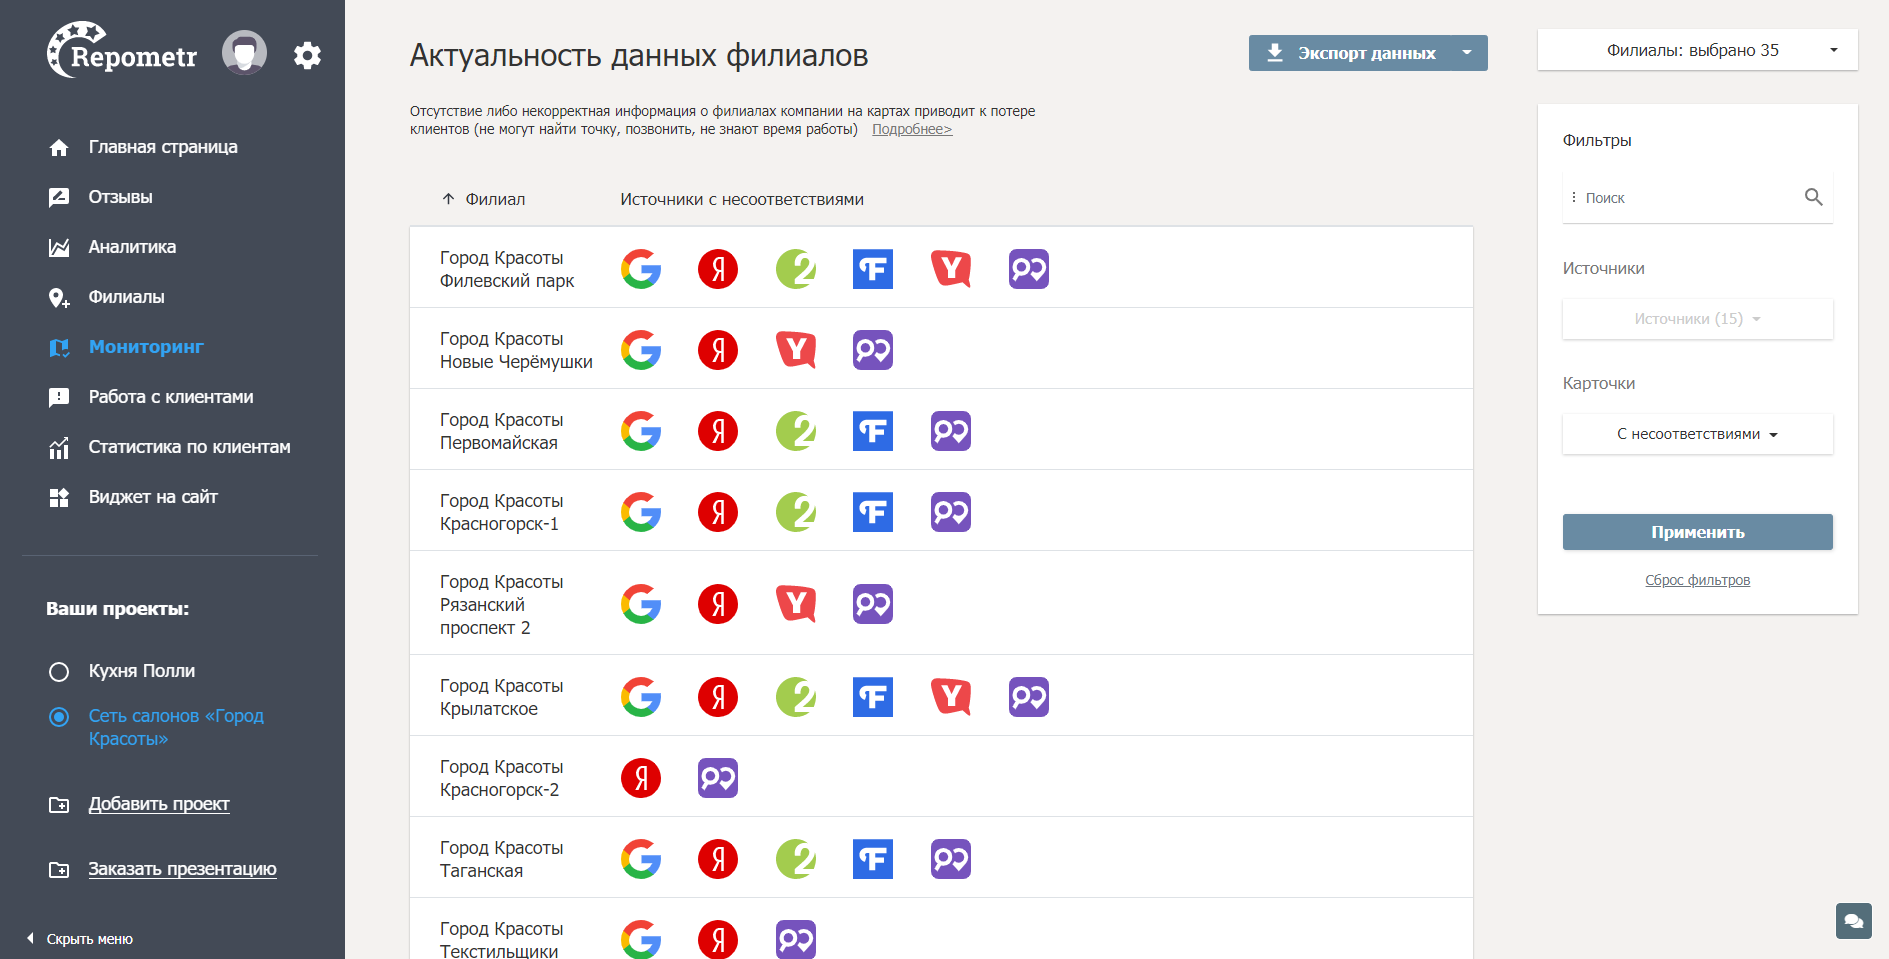The width and height of the screenshot is (1889, 959).
Task: Click the 2GIS icon for Красногорск-1
Action: [796, 512]
